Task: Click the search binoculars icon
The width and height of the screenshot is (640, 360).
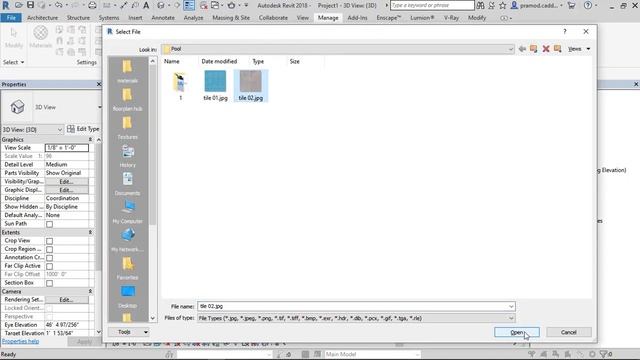Action: [x=480, y=5]
